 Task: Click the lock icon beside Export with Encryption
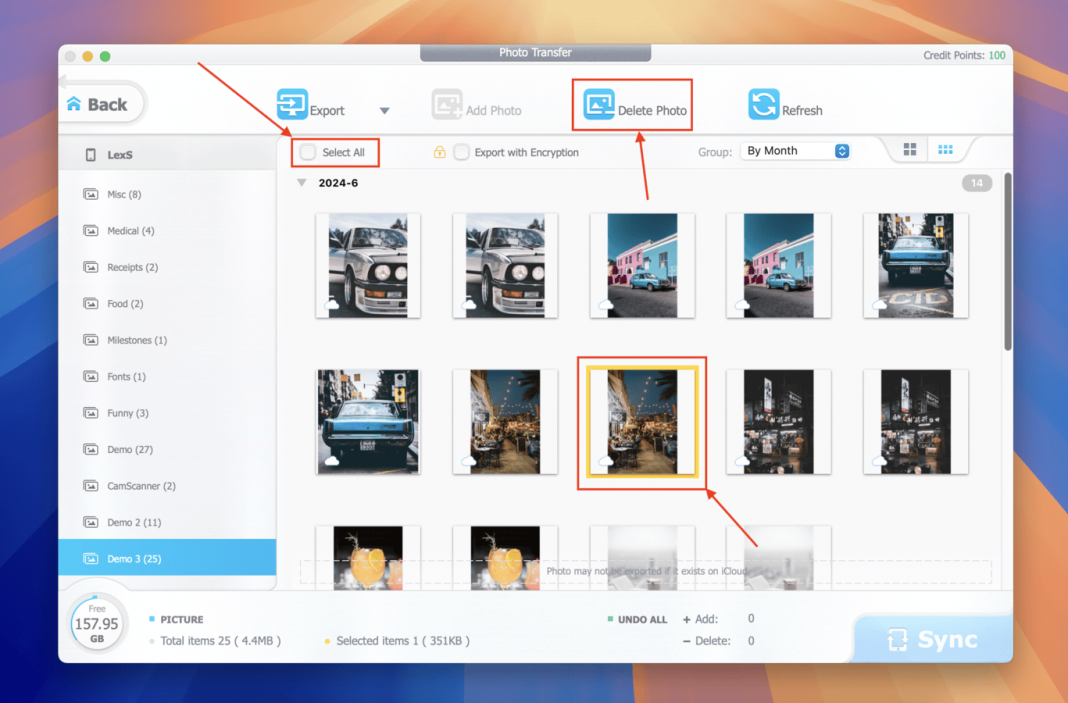(440, 152)
